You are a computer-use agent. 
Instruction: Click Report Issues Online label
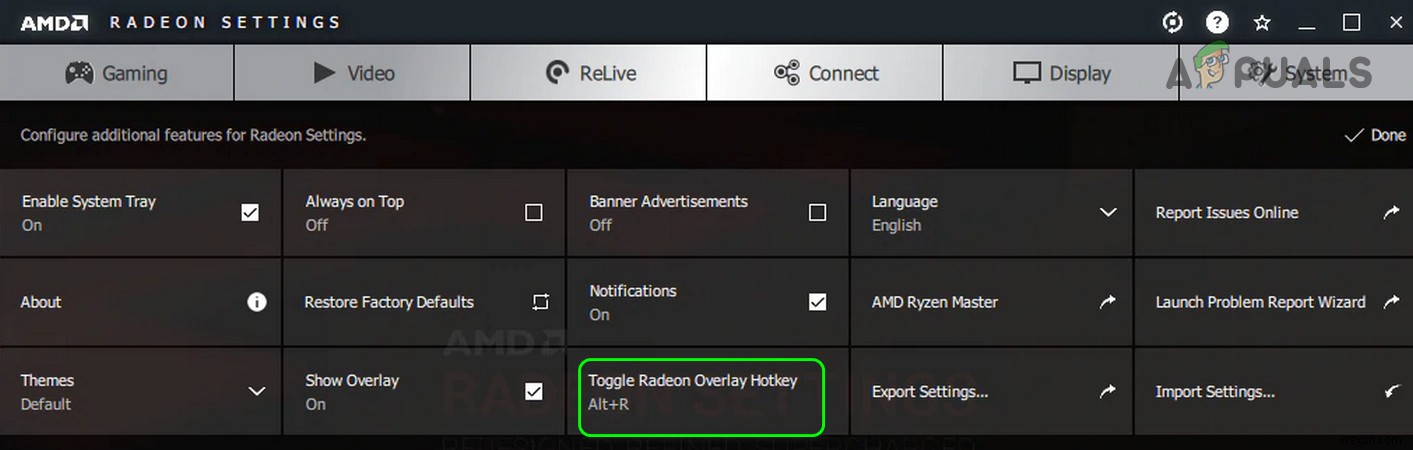click(1227, 213)
